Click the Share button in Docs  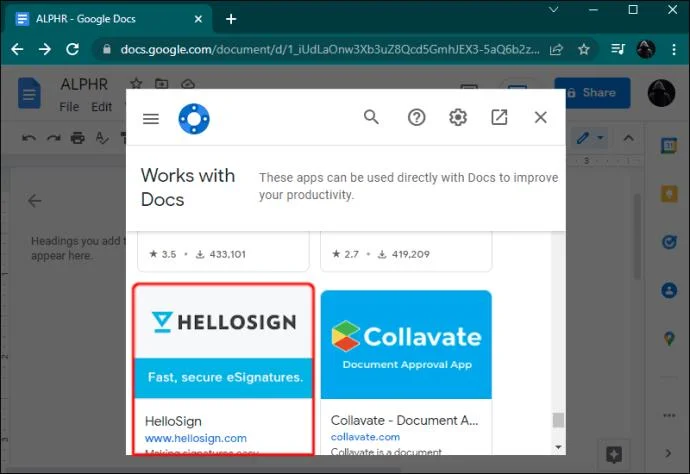(x=592, y=93)
